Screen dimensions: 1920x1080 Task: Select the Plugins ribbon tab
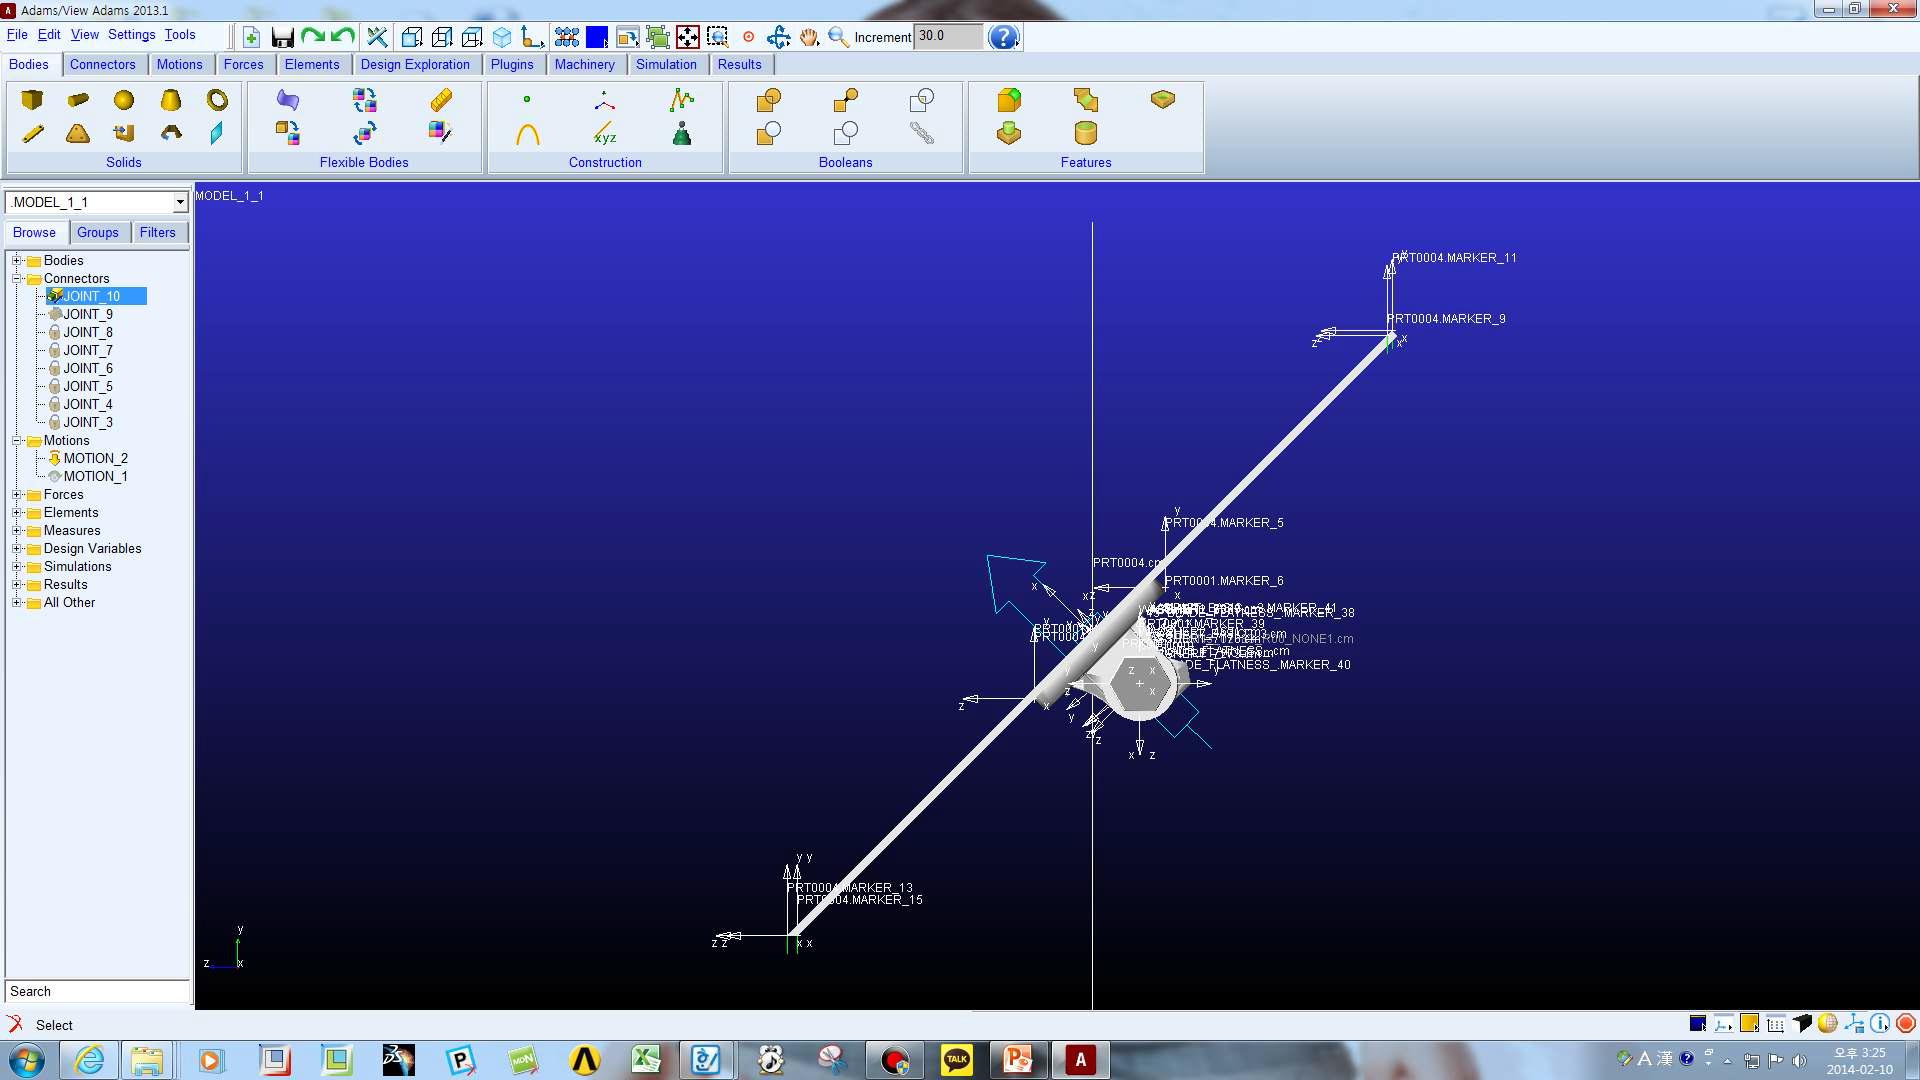(512, 63)
